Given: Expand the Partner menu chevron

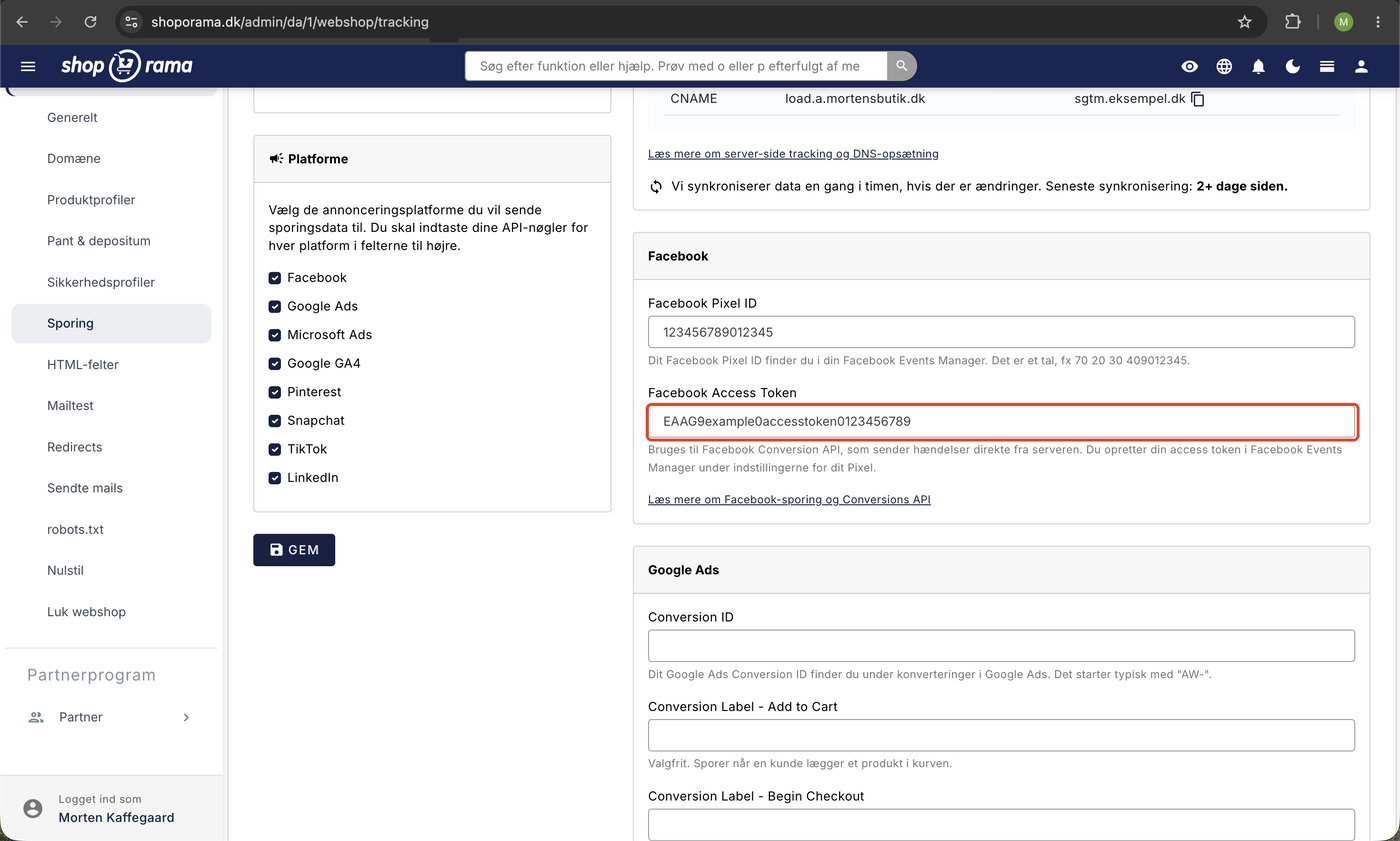Looking at the screenshot, I should pos(186,717).
